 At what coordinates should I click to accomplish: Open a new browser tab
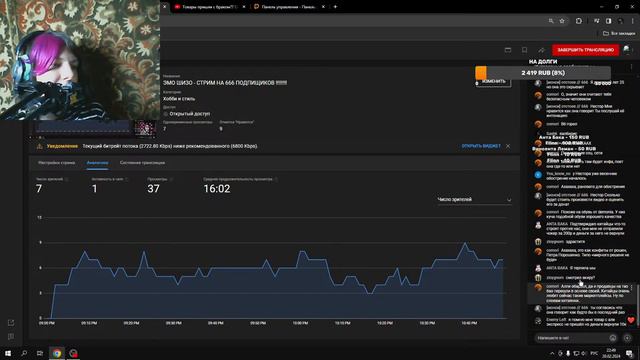336,7
